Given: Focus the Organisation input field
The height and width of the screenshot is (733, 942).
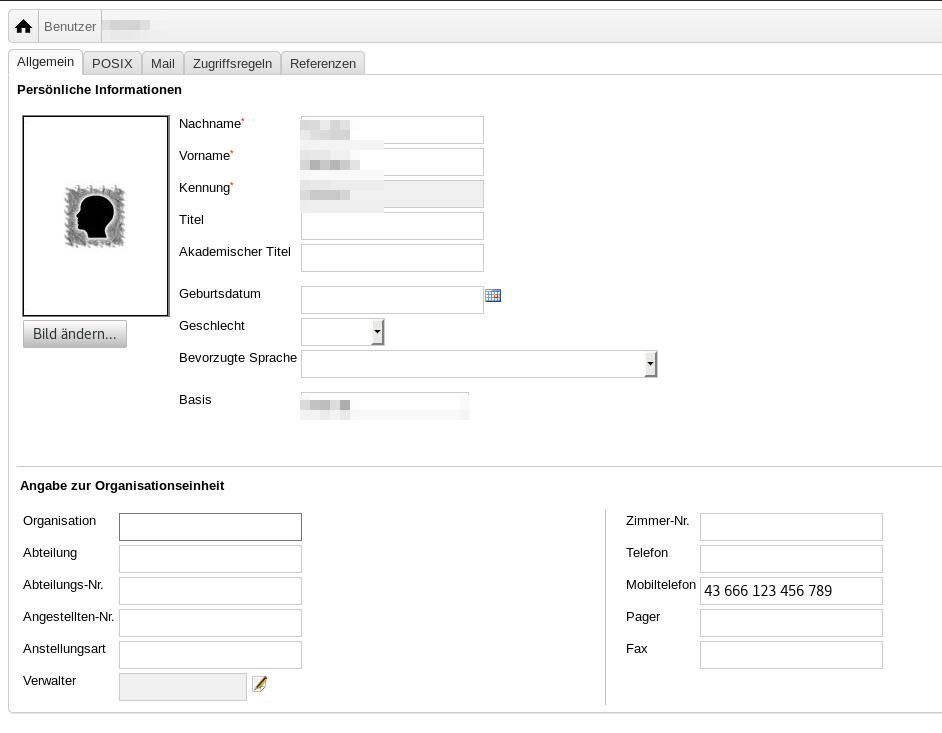Looking at the screenshot, I should [x=210, y=527].
